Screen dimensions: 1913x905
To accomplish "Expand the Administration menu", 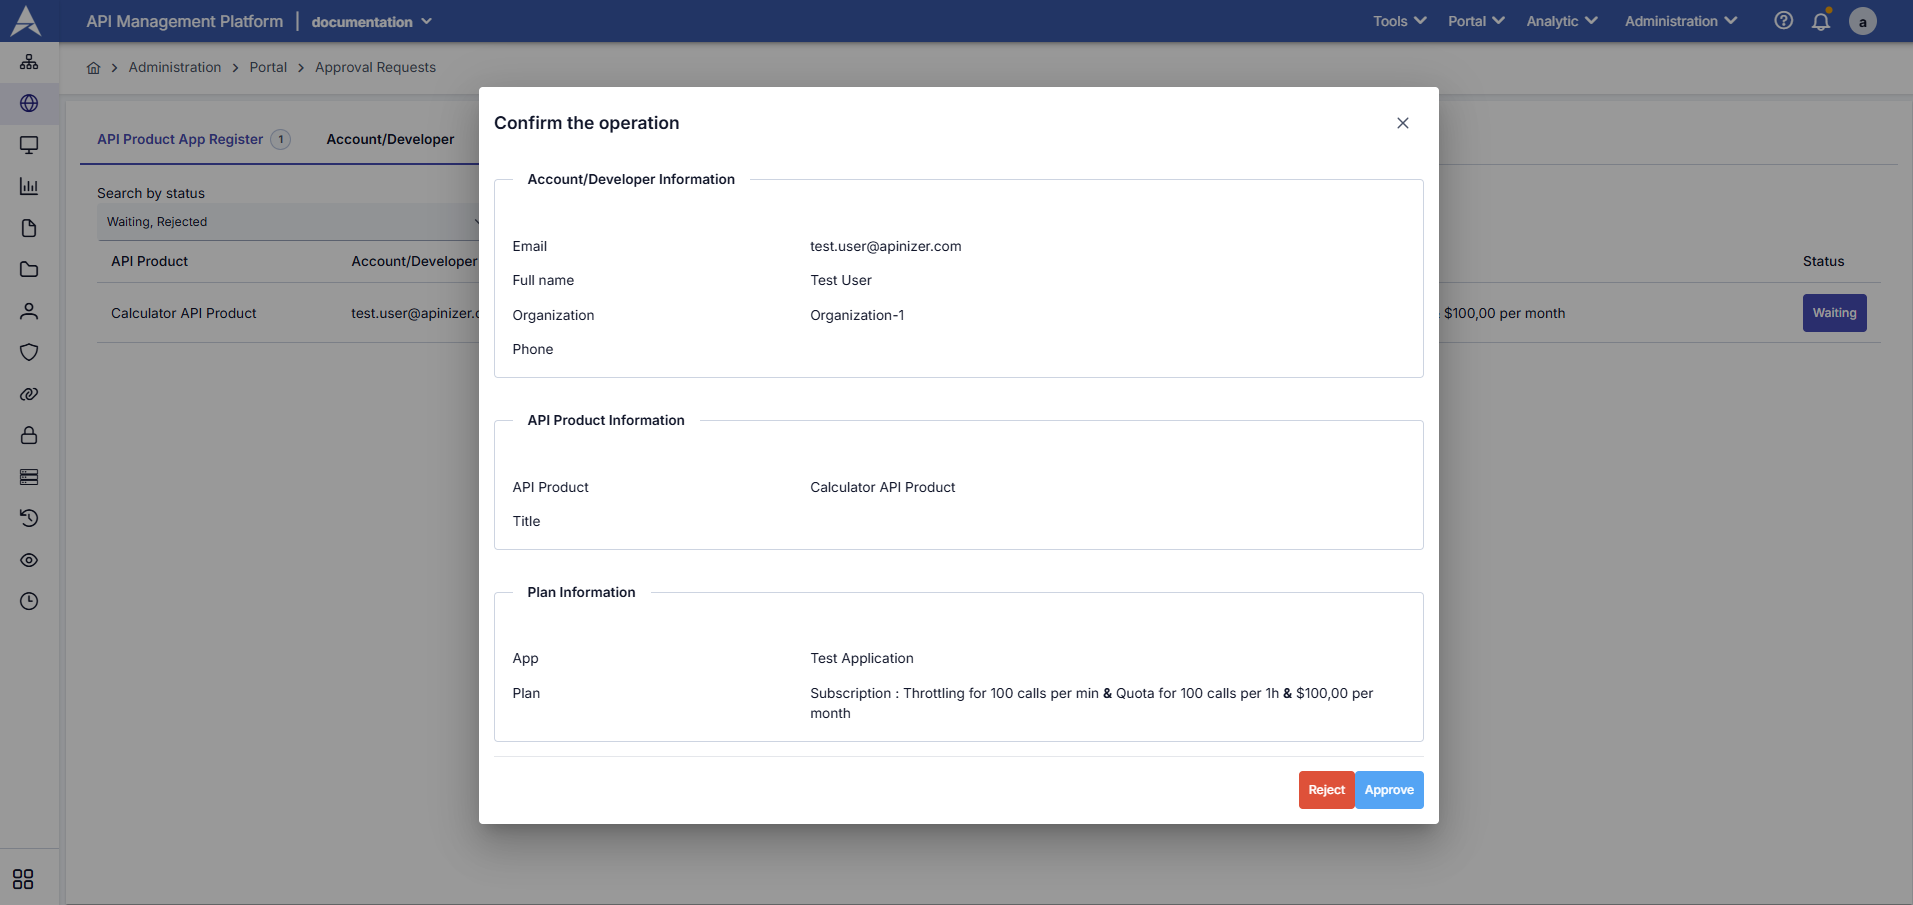I will click(x=1679, y=21).
